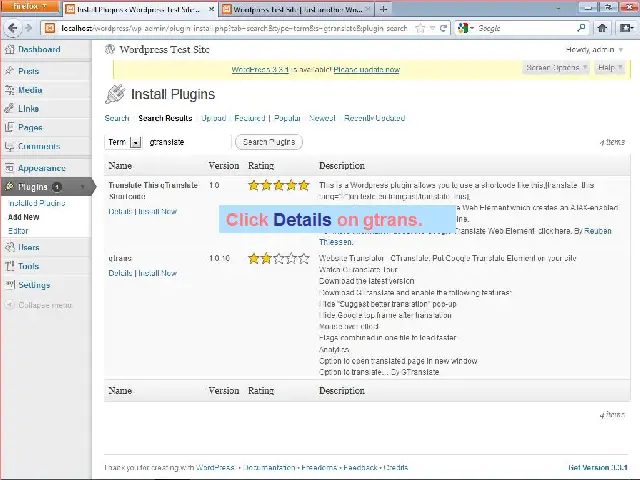Click the Comments bubble icon
Viewport: 640px width, 480px height.
pyautogui.click(x=9, y=146)
